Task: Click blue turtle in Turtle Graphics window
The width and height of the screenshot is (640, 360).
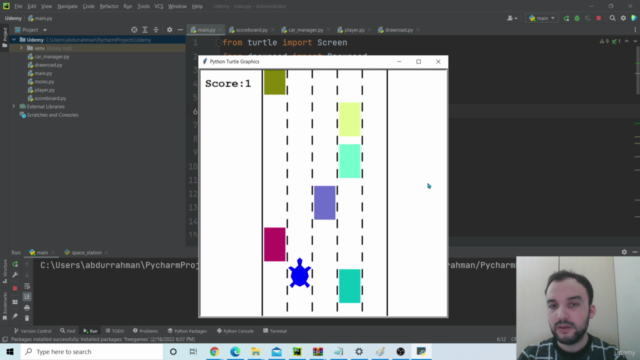Action: coord(300,273)
